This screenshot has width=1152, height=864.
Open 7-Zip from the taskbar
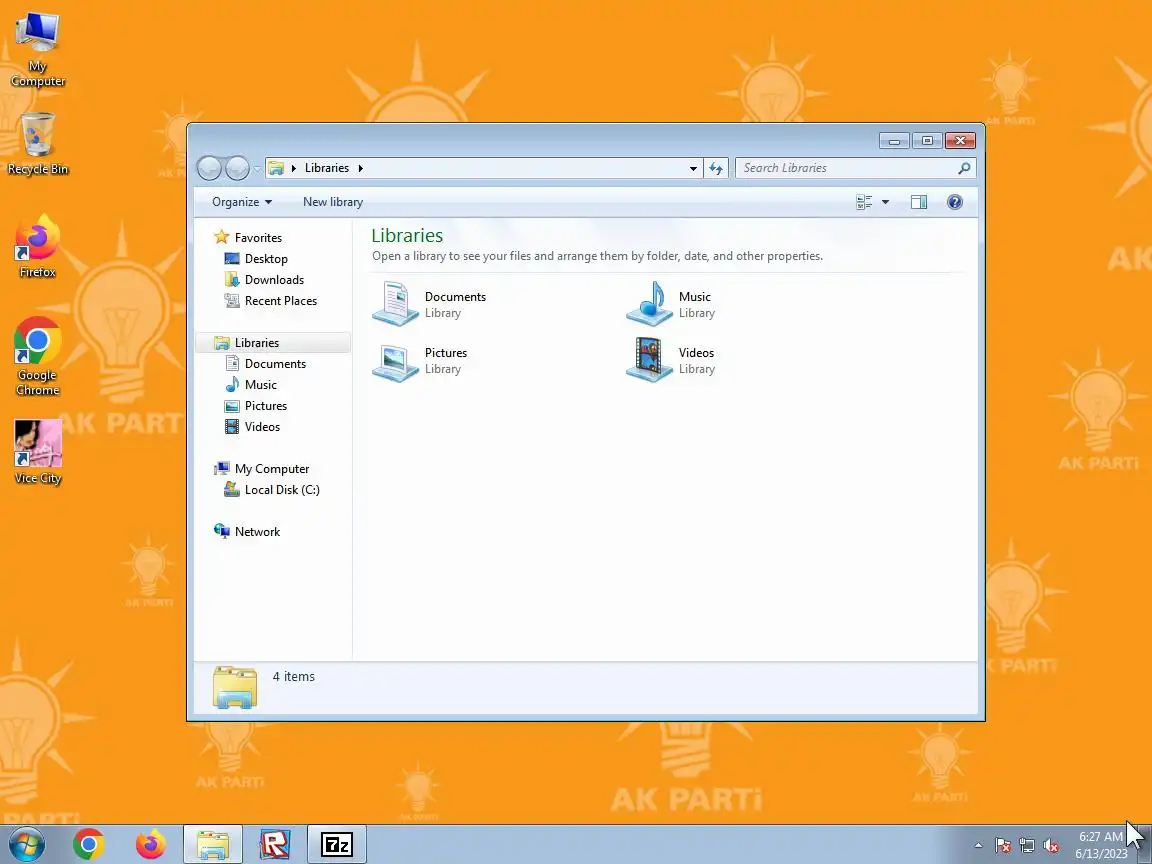pos(336,845)
